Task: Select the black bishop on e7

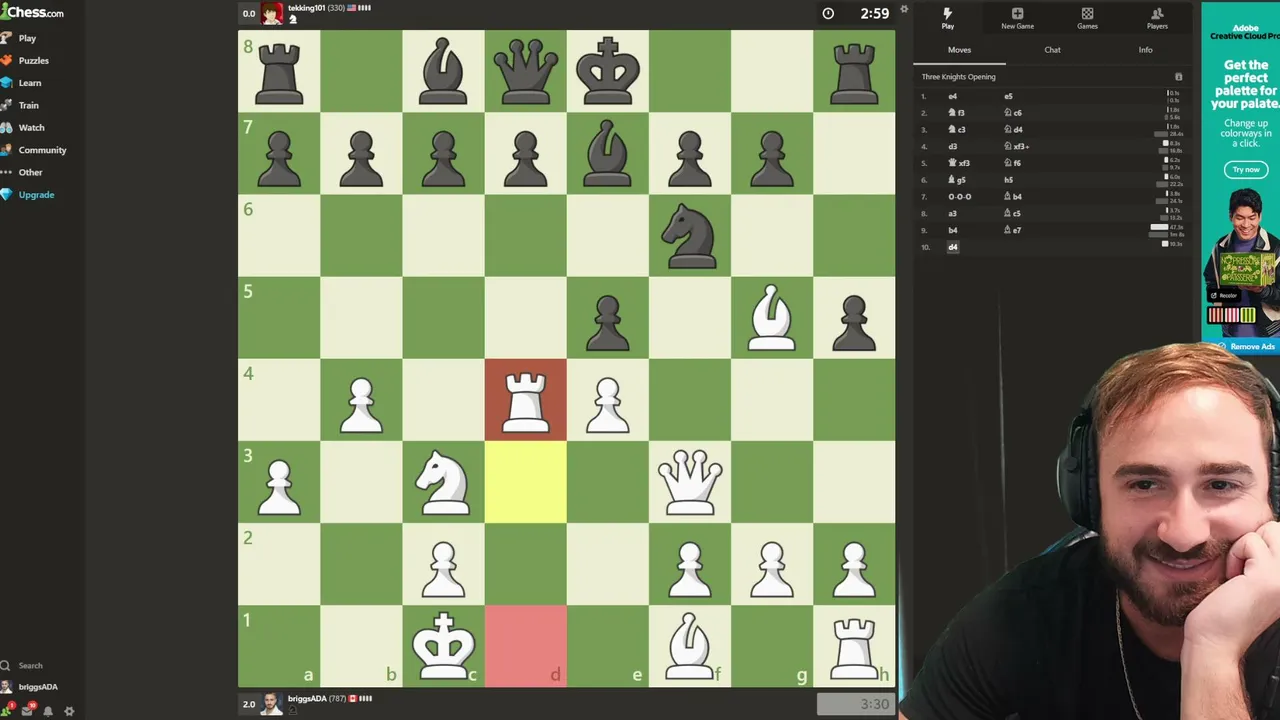Action: point(607,155)
